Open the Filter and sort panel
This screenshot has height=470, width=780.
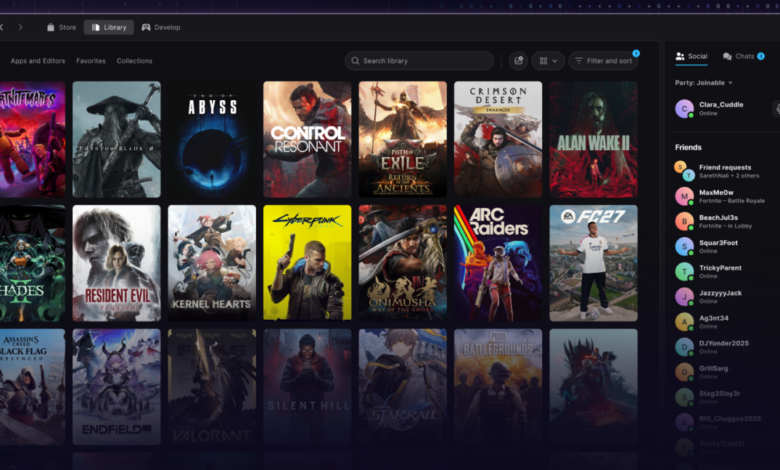(x=603, y=61)
